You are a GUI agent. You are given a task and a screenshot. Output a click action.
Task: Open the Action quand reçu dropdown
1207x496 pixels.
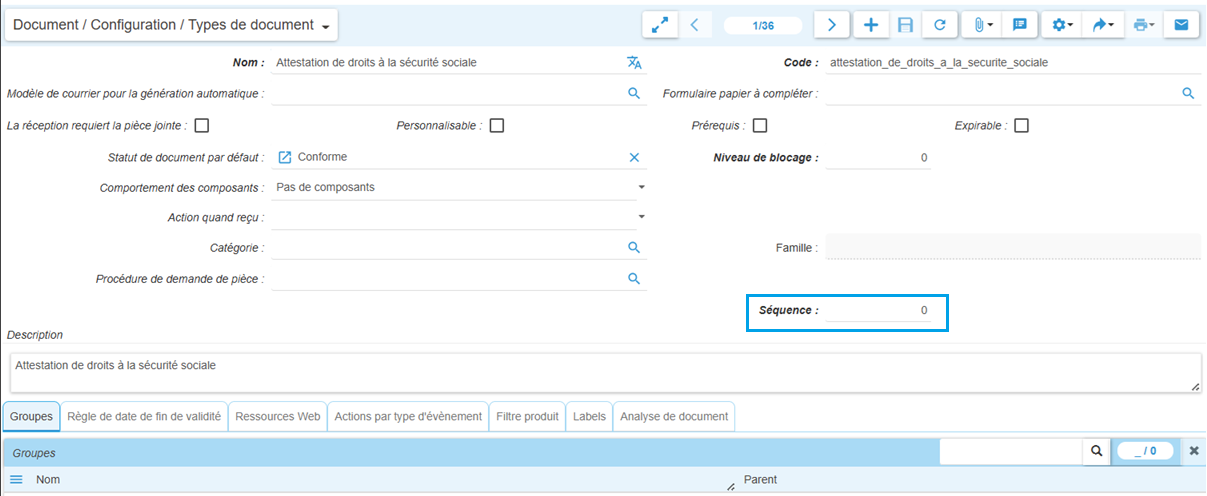[641, 216]
